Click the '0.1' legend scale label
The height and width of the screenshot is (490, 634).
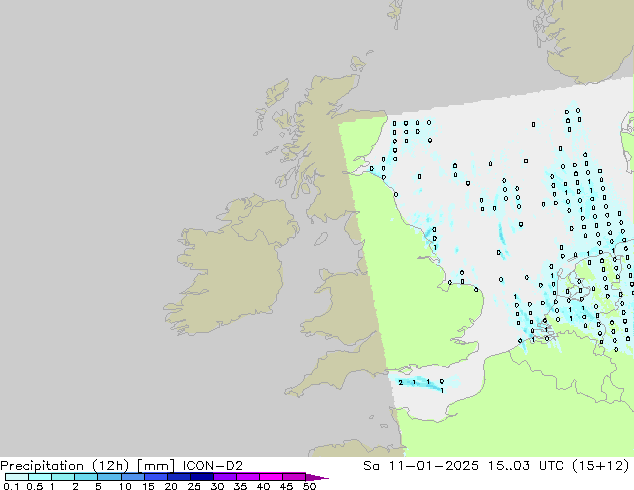tap(11, 486)
